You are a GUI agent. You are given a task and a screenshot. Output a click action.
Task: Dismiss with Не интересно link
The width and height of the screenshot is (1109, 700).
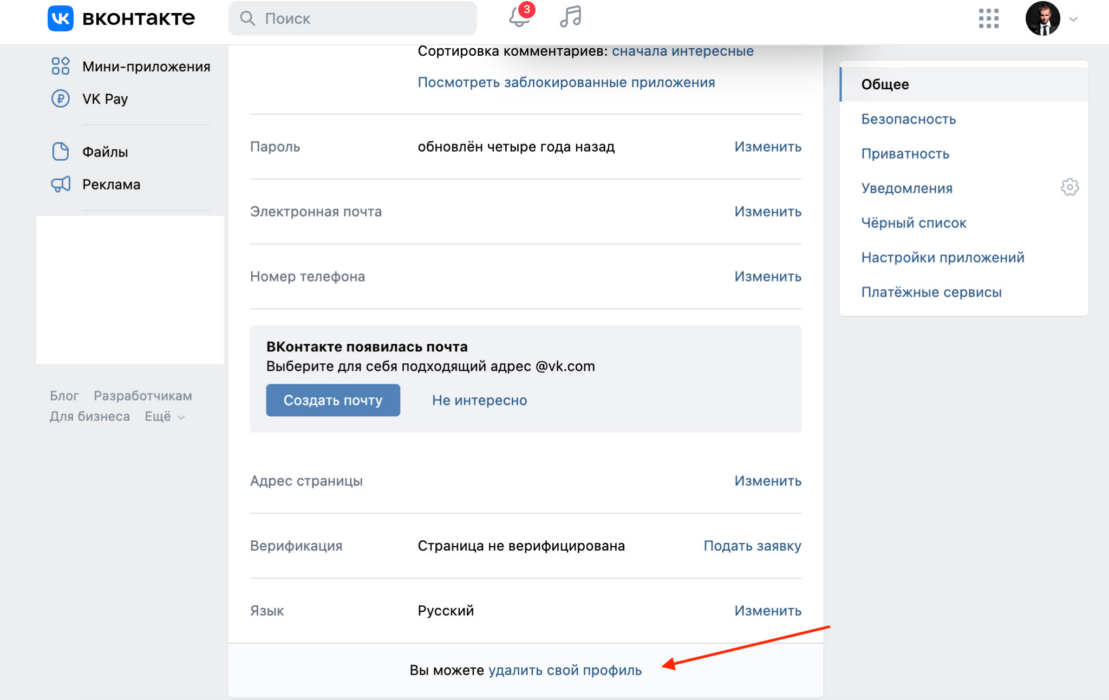(x=480, y=400)
